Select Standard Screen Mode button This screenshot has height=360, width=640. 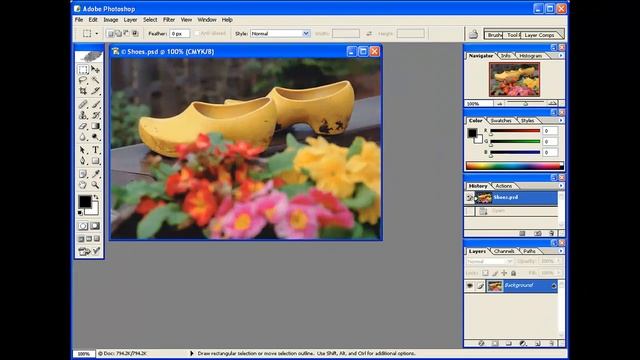[81, 239]
